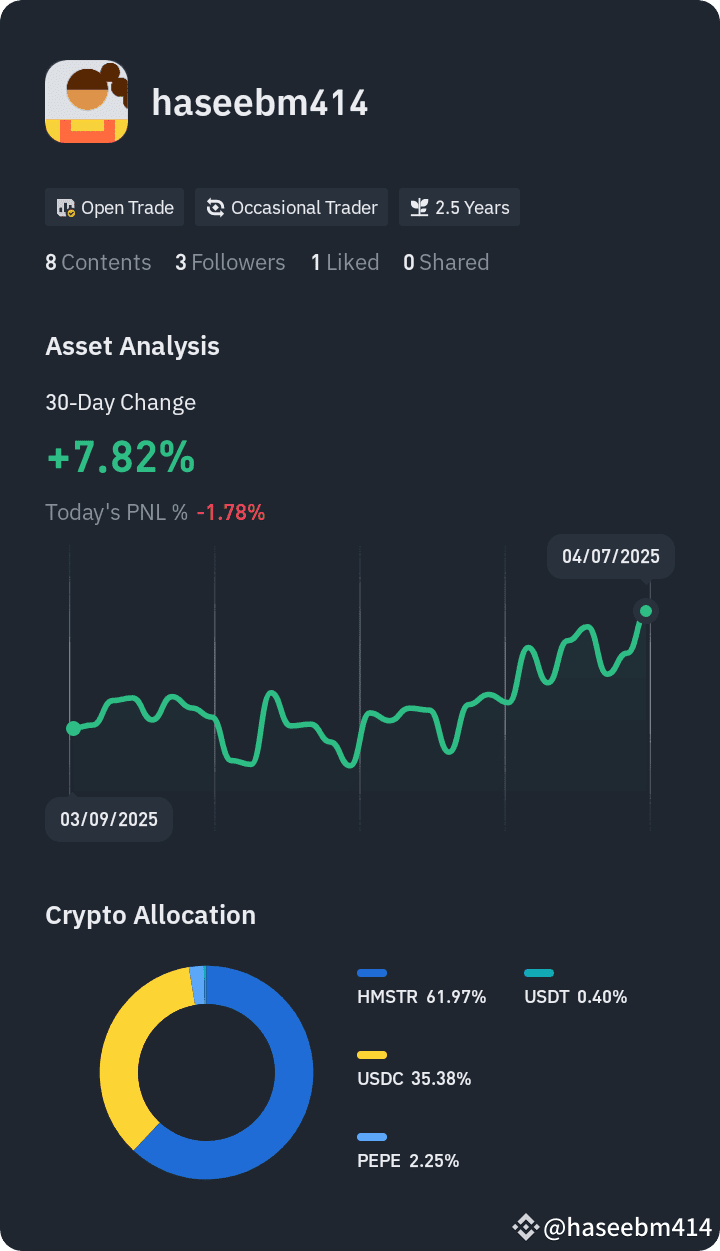Open the 3 Followers list
This screenshot has height=1251, width=720.
pyautogui.click(x=230, y=263)
